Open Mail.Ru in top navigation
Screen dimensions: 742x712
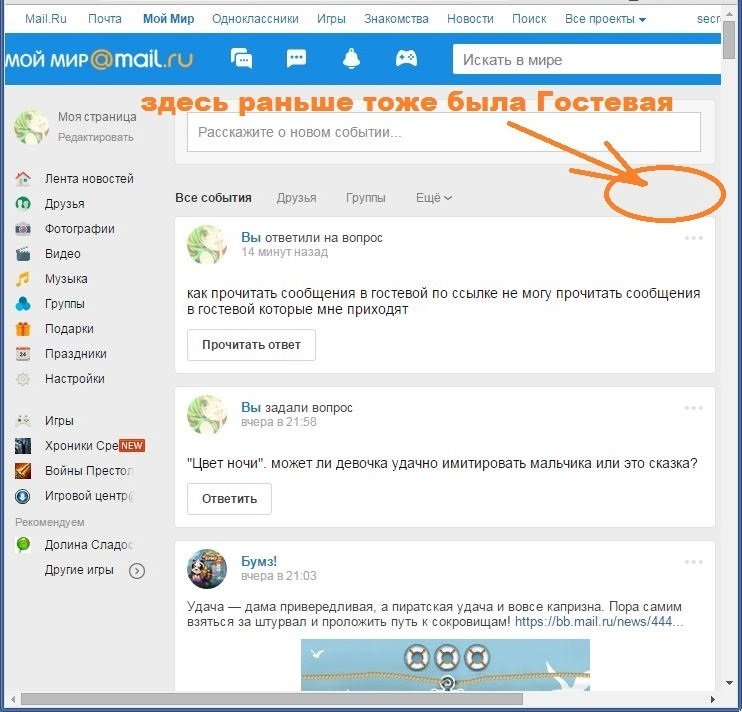(45, 19)
